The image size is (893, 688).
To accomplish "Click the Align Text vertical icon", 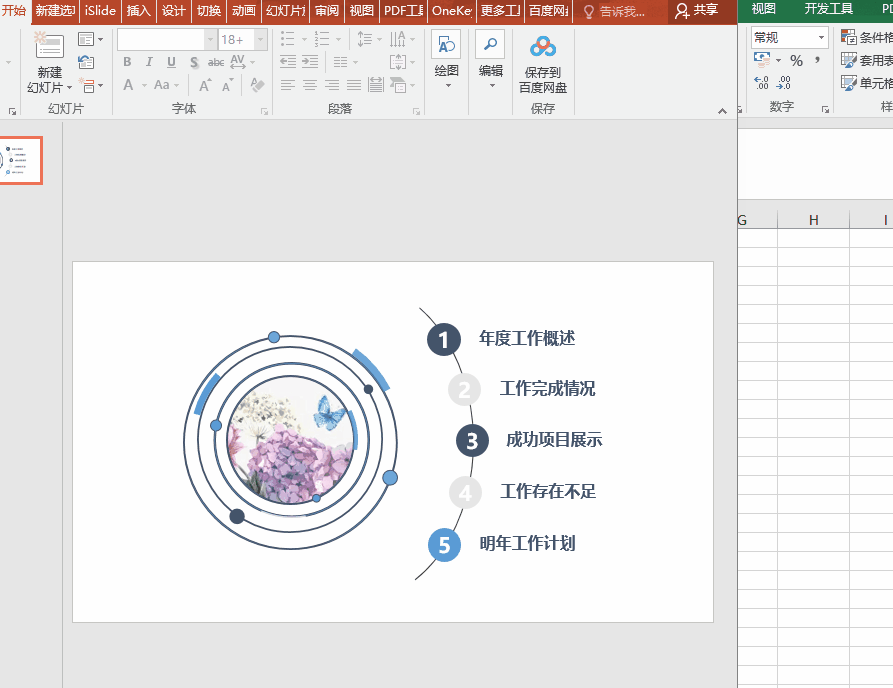I will (398, 62).
